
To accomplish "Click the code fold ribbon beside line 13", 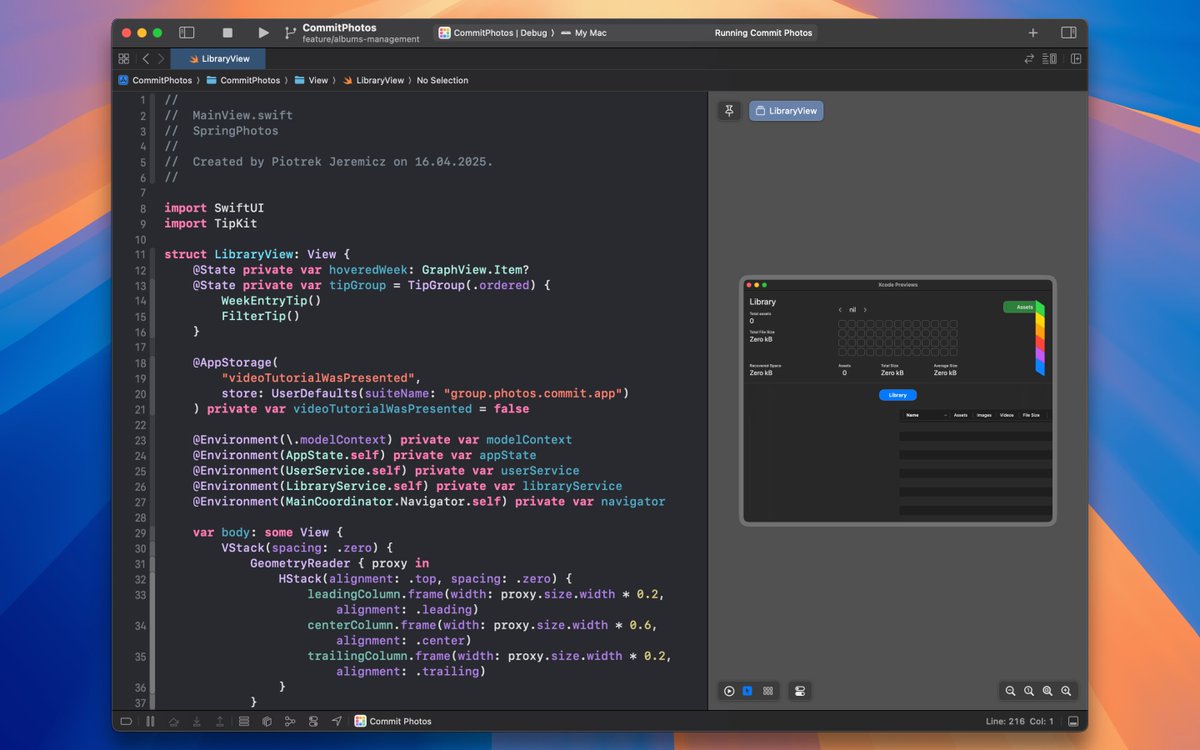I will (x=153, y=285).
